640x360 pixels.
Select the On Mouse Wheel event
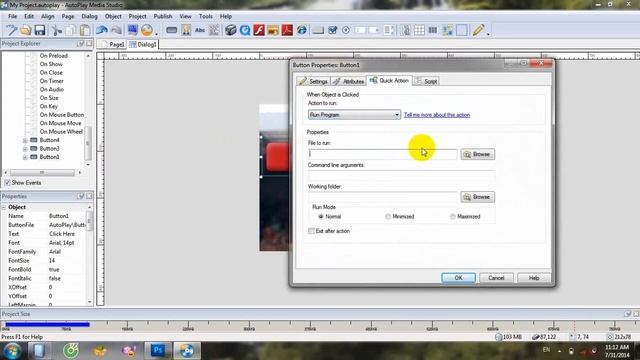[x=61, y=131]
